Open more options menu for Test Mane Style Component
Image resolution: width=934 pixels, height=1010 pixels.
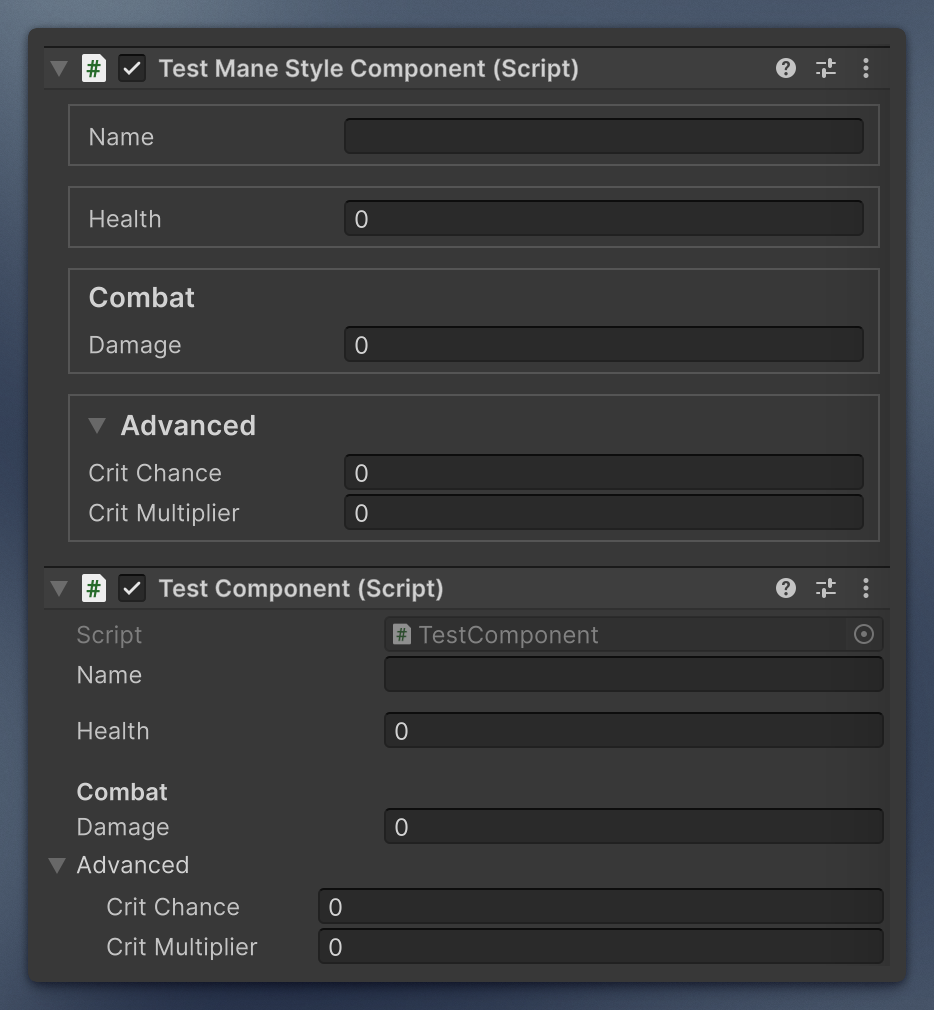tap(866, 68)
